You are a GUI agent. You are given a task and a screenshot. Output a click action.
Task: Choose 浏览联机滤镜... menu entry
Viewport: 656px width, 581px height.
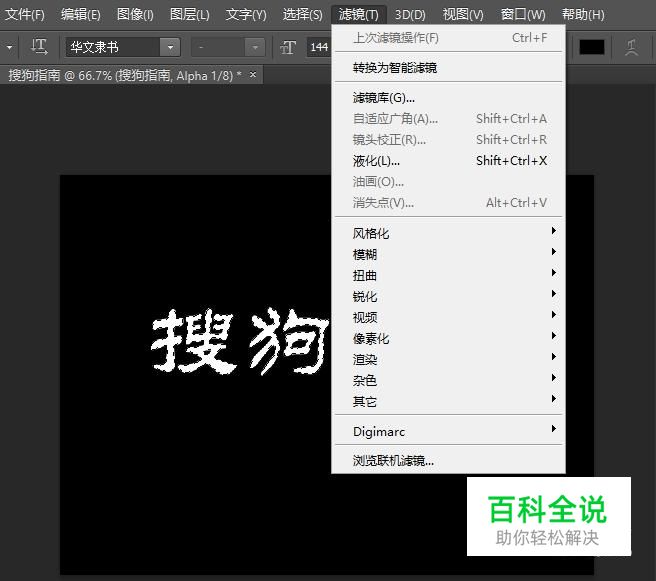(x=448, y=461)
